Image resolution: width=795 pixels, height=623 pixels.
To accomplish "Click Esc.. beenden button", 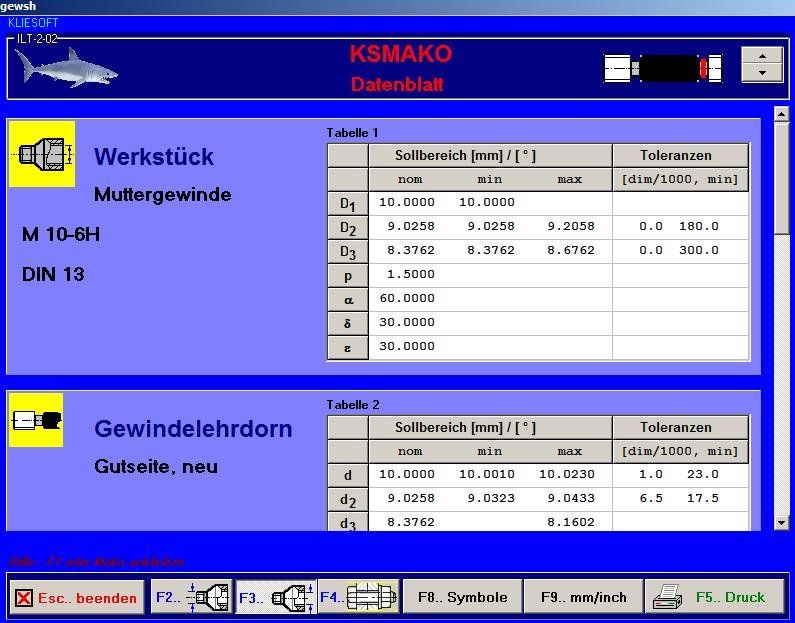I will click(x=77, y=598).
